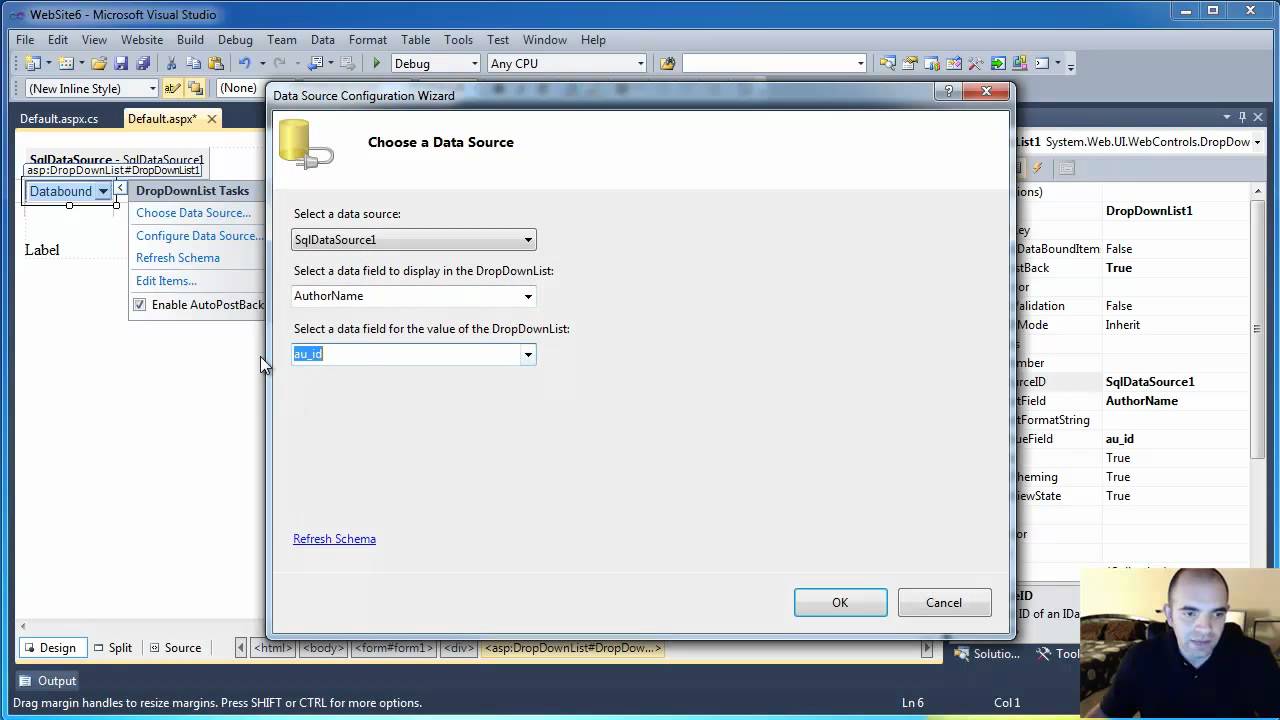Screen dimensions: 1280x720
Task: Close the Default.aspx tab
Action: tap(212, 119)
